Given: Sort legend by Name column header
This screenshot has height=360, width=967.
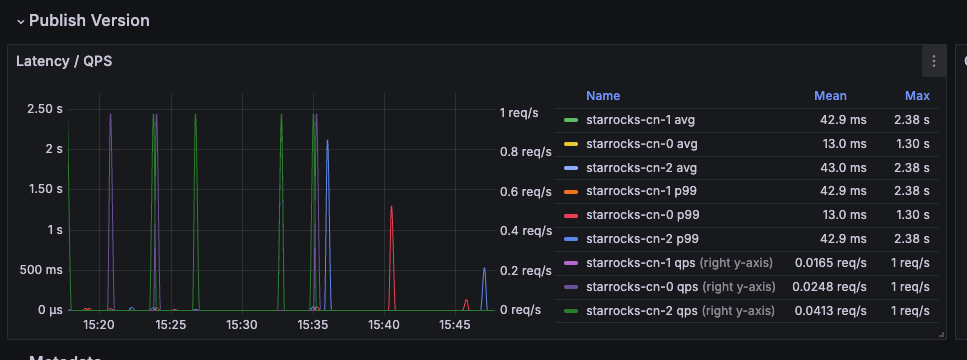Looking at the screenshot, I should [x=603, y=96].
